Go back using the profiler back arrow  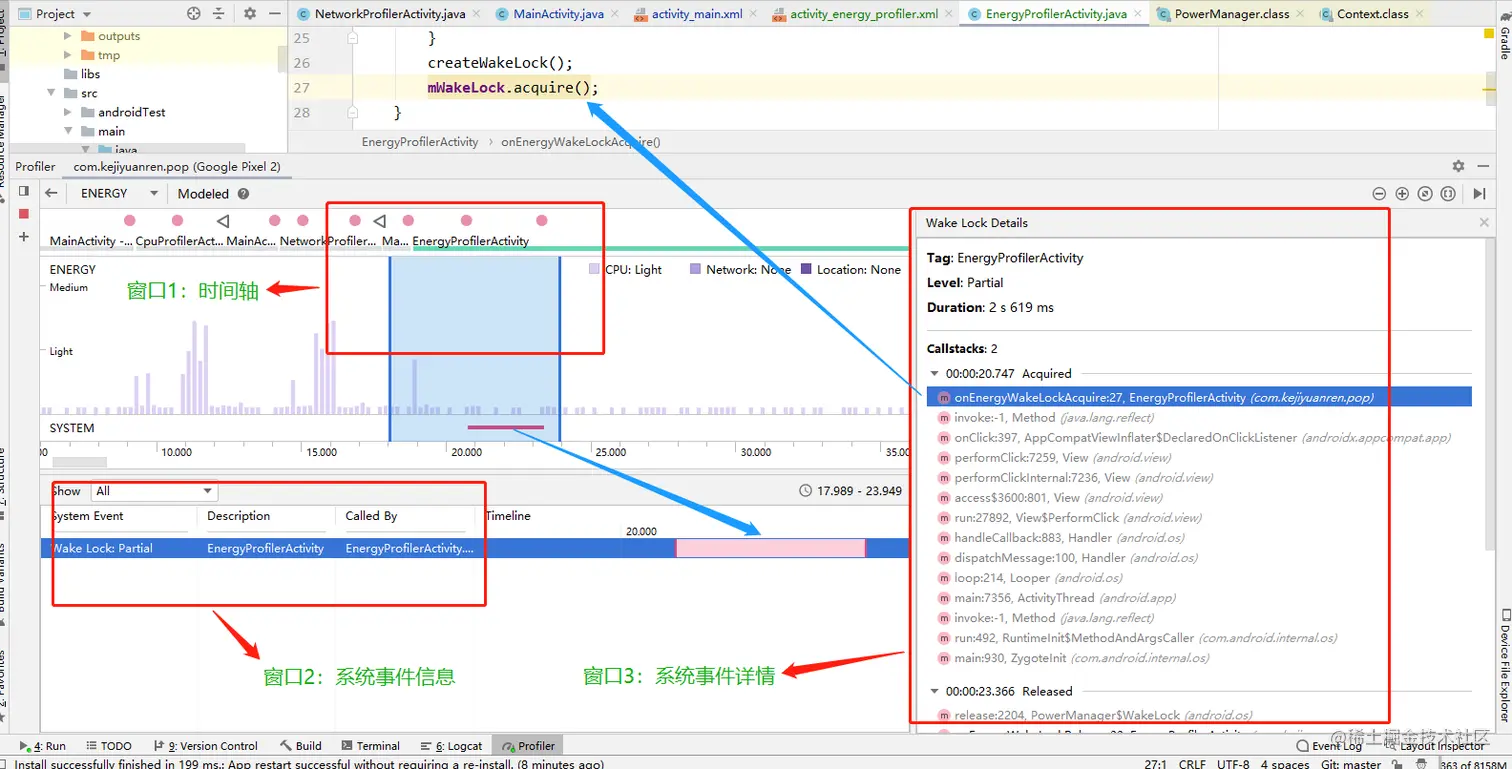pyautogui.click(x=51, y=193)
